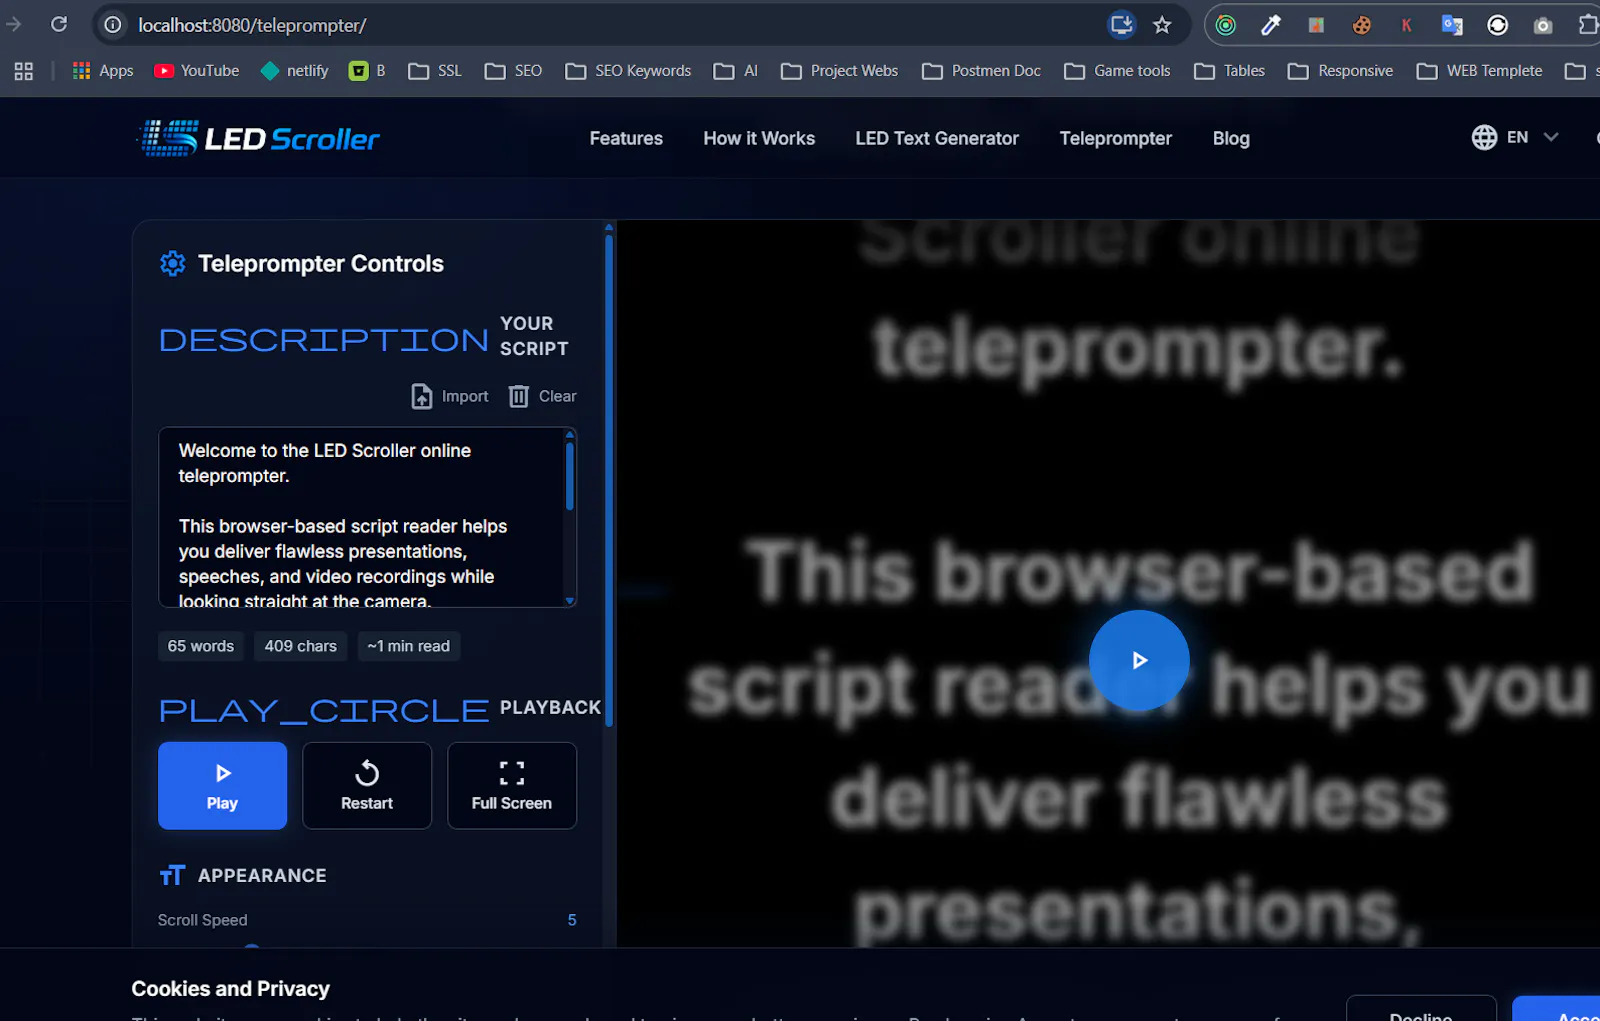
Task: Open the How it Works nav link
Action: 759,138
